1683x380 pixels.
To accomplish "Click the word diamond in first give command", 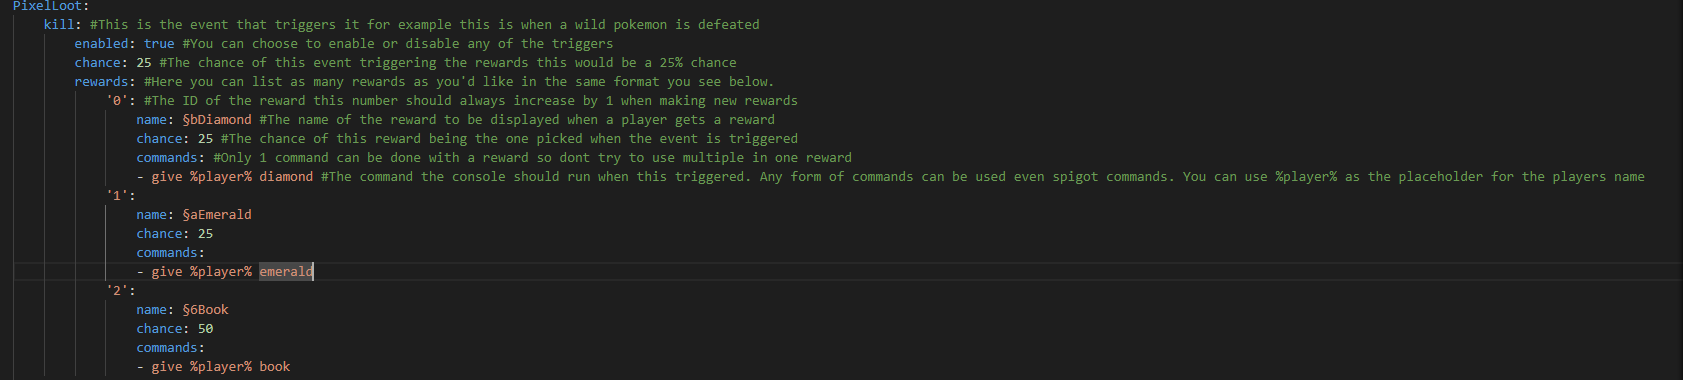I will (286, 176).
